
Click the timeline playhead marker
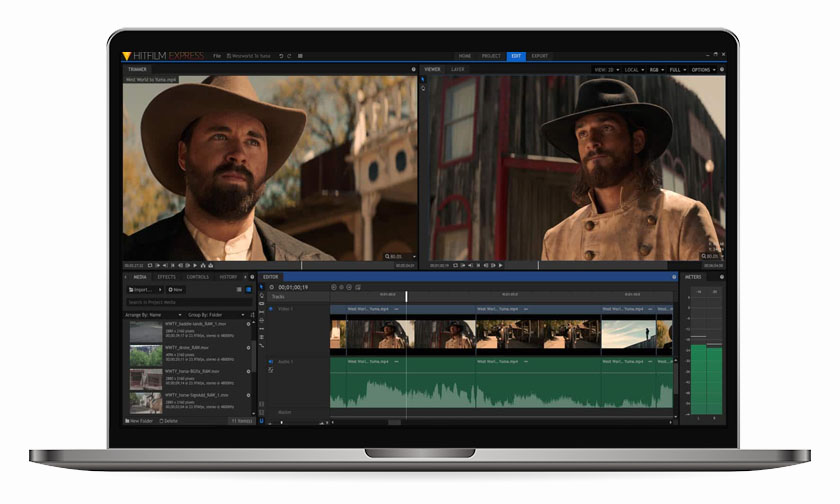tap(406, 296)
